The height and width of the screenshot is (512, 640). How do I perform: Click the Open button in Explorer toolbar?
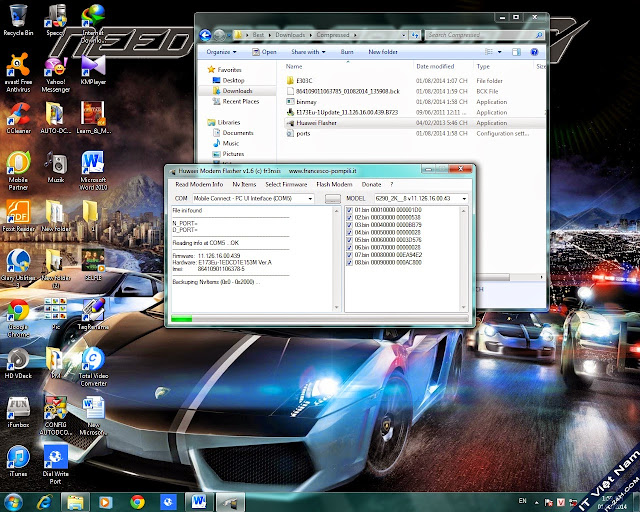point(264,52)
